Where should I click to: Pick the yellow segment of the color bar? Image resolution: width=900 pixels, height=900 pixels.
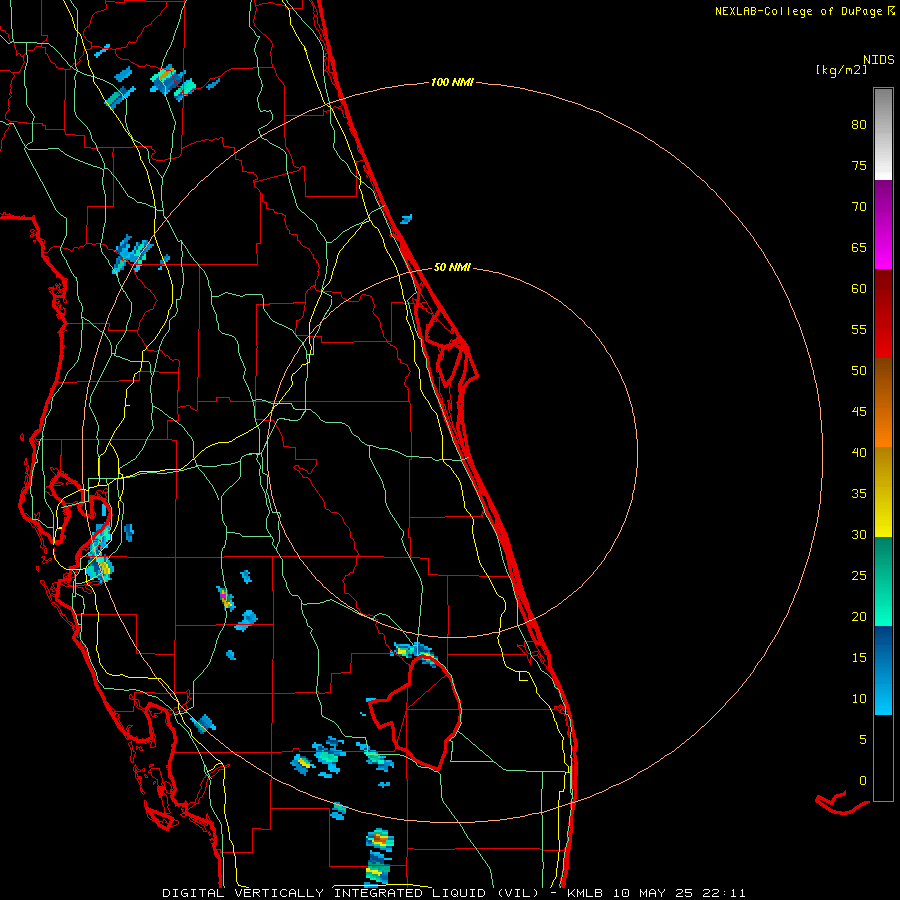pos(883,492)
